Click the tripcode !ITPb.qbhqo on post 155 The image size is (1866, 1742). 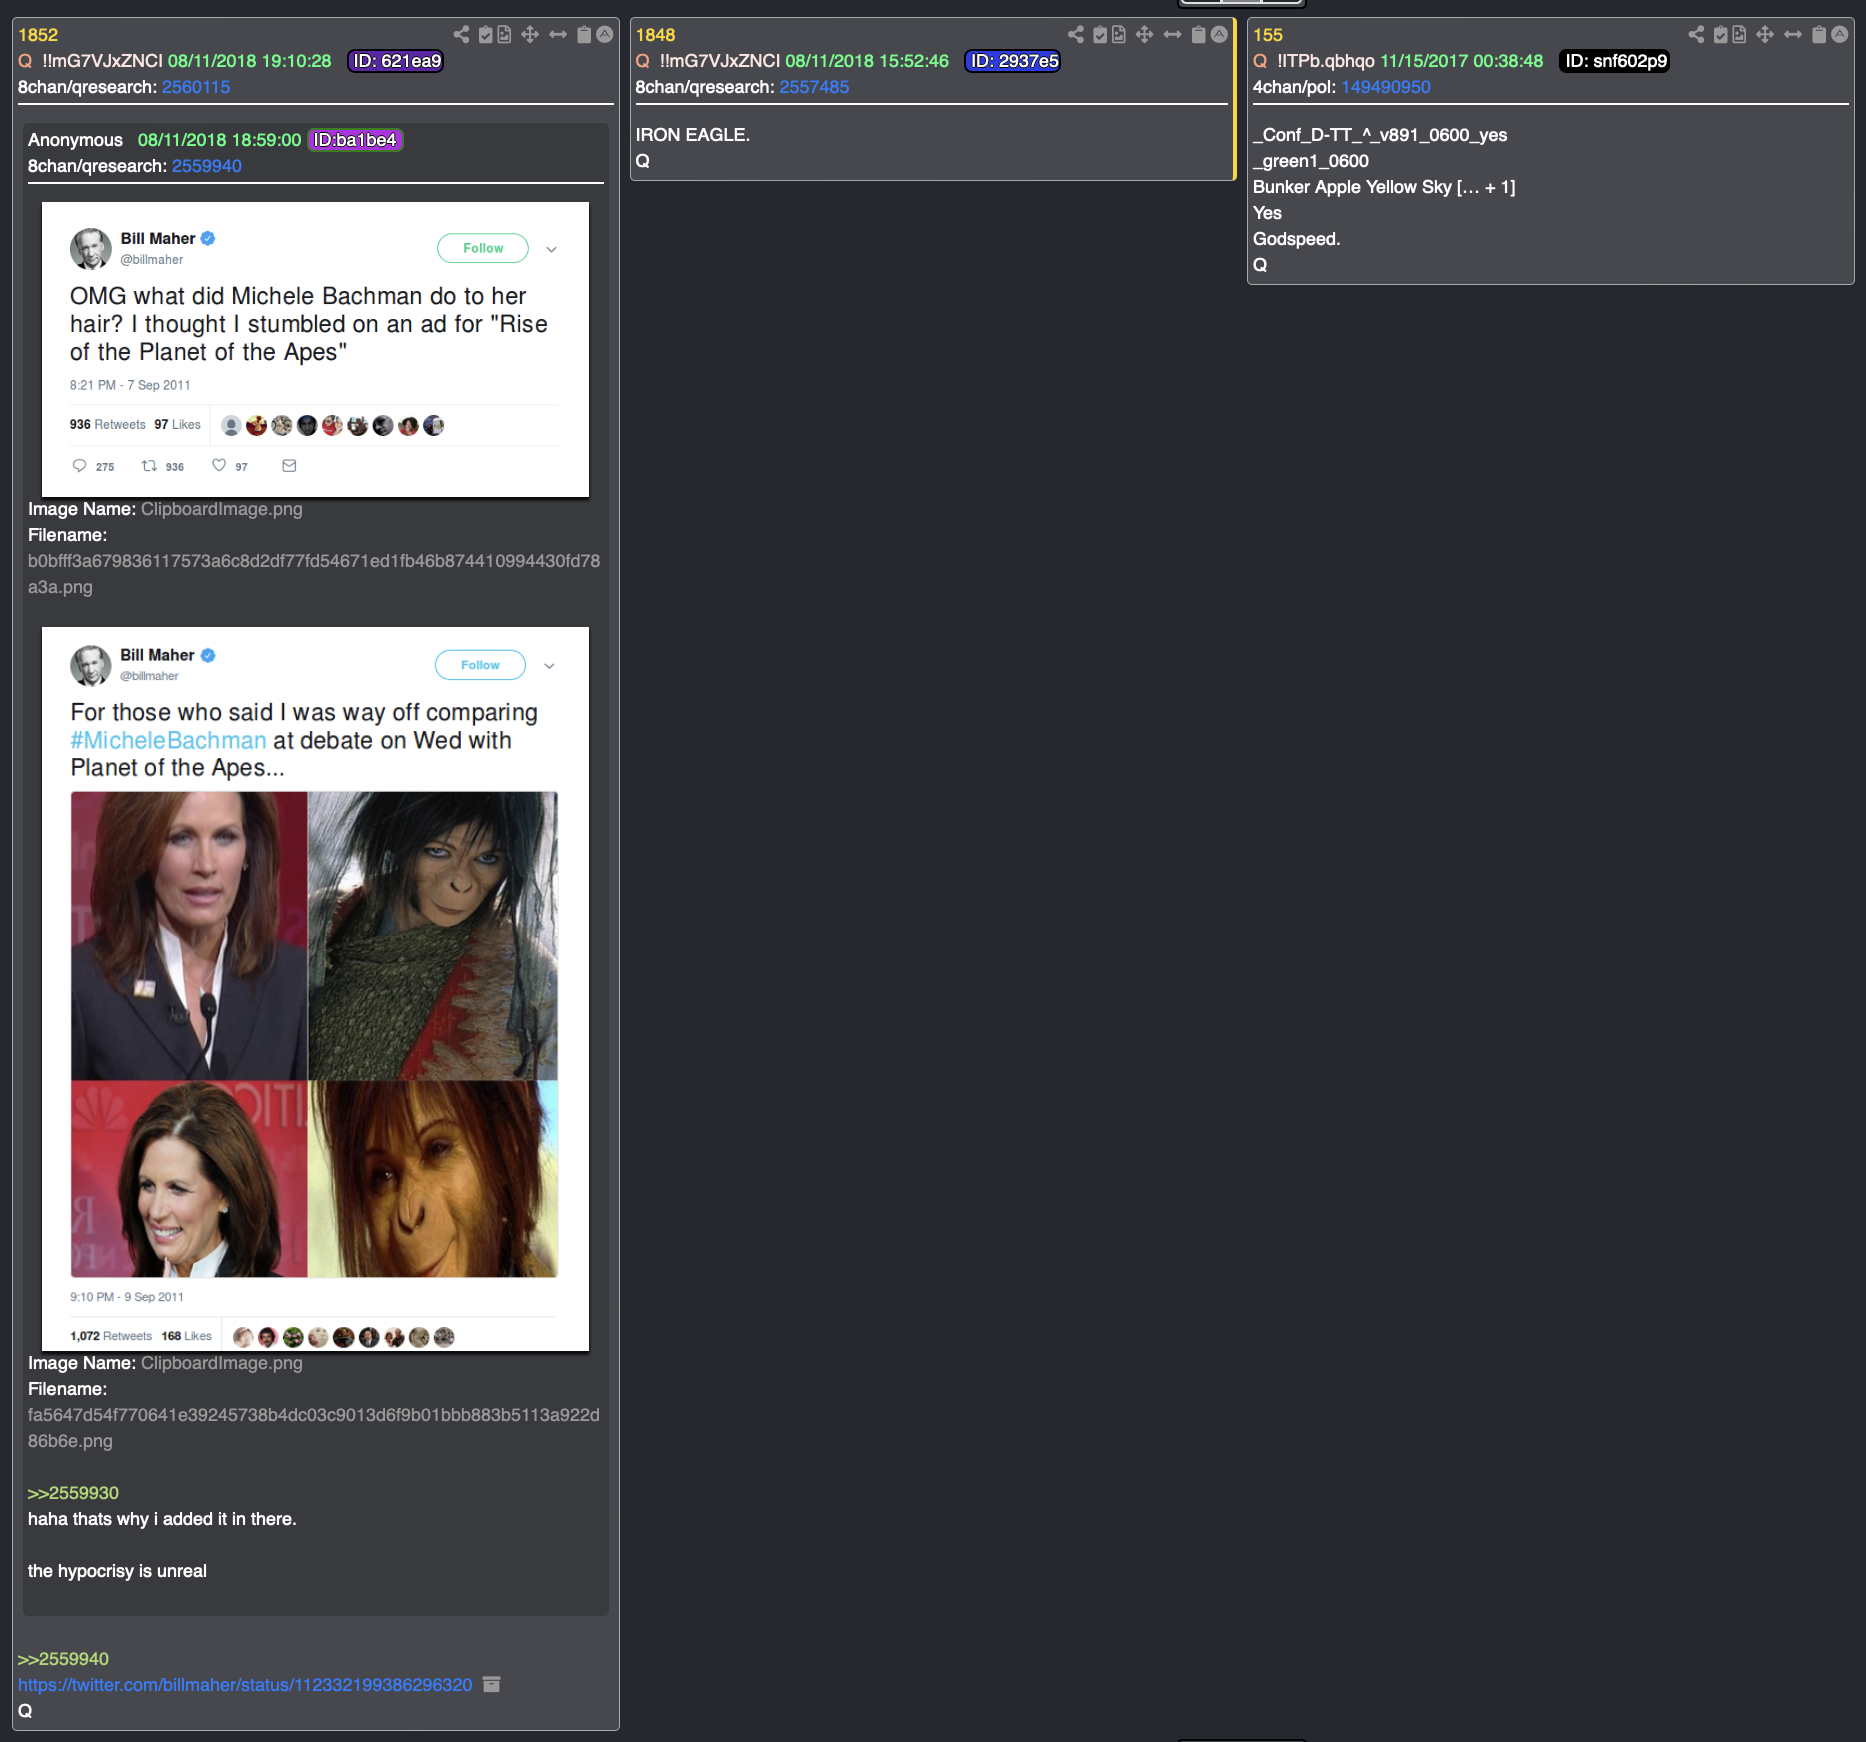click(1326, 61)
